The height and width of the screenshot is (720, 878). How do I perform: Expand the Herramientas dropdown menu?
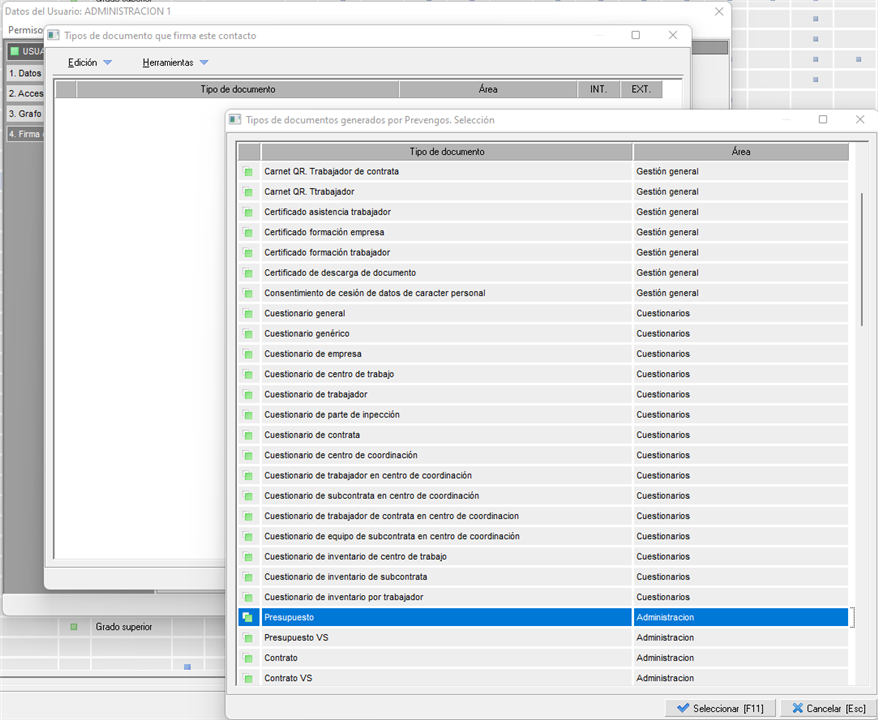[x=175, y=63]
